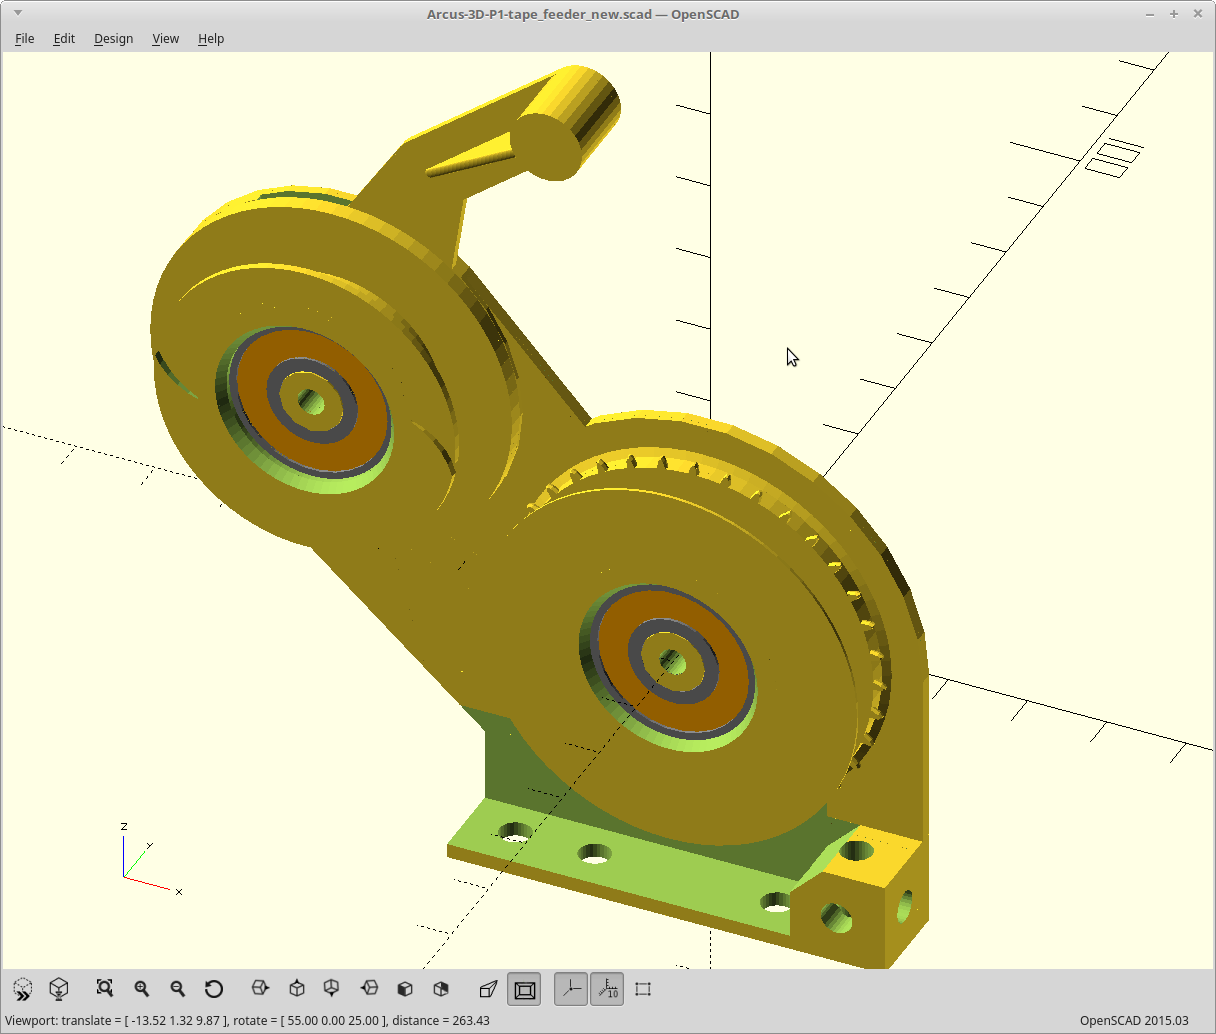Open the Design menu

(x=113, y=38)
